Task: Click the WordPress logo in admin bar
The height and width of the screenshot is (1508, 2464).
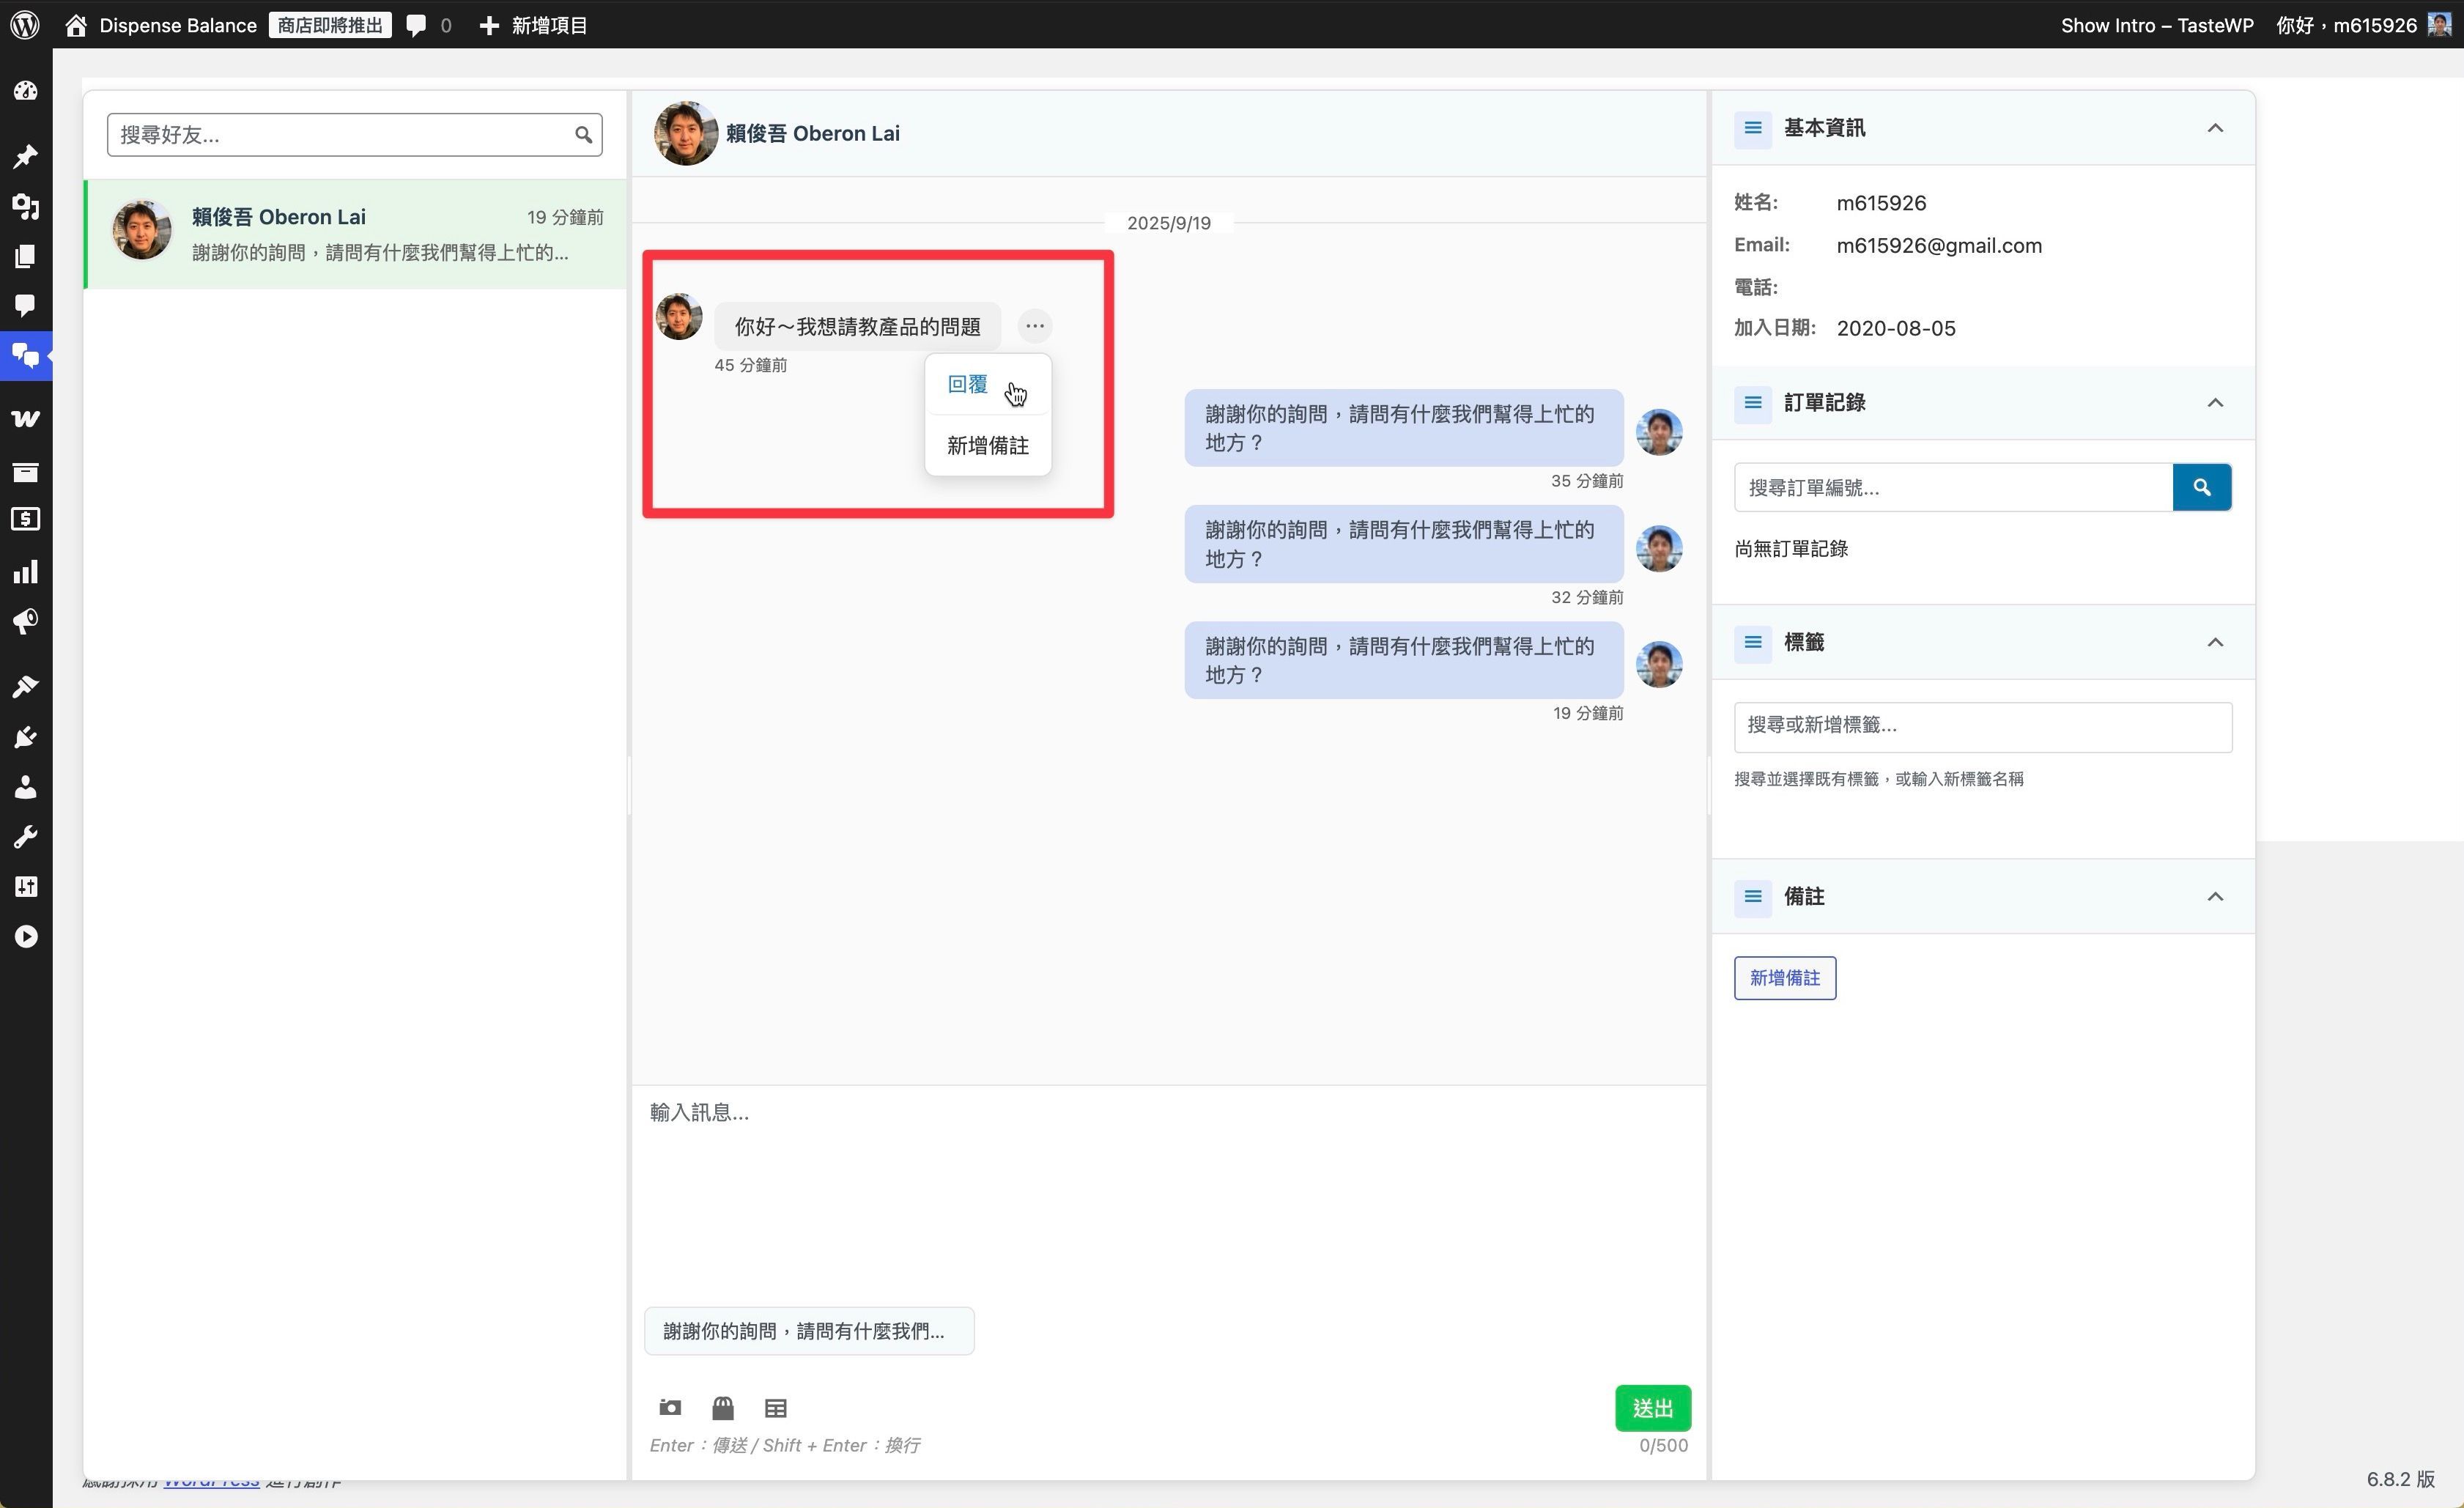Action: coord(25,25)
